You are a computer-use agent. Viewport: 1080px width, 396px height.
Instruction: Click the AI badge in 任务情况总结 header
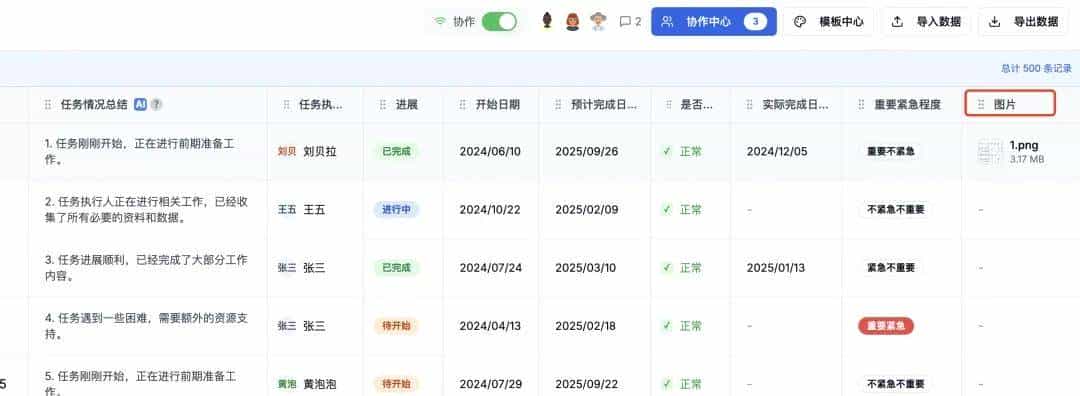coord(141,105)
